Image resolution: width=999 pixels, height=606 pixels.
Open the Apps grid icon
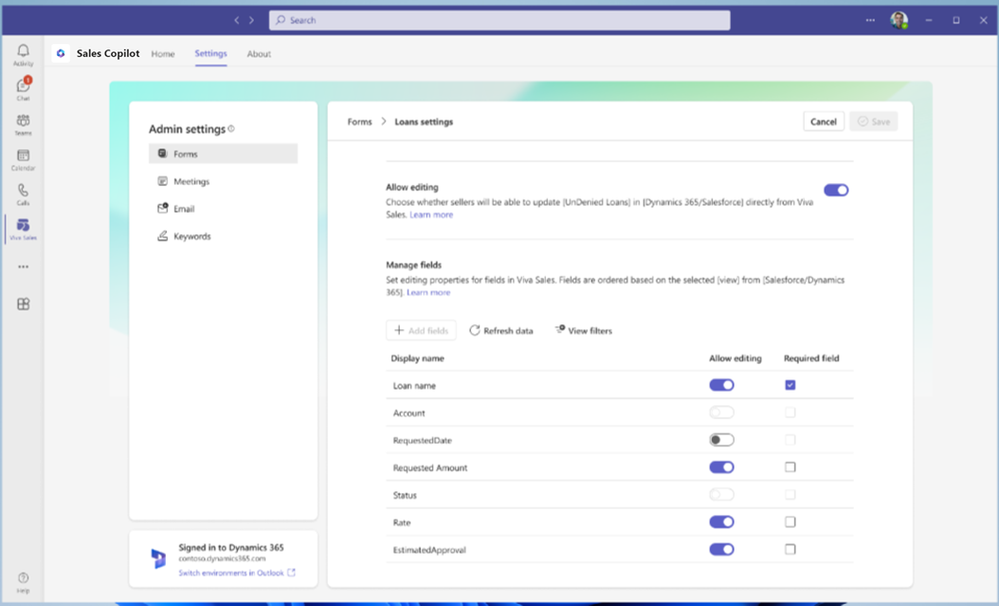pos(23,305)
